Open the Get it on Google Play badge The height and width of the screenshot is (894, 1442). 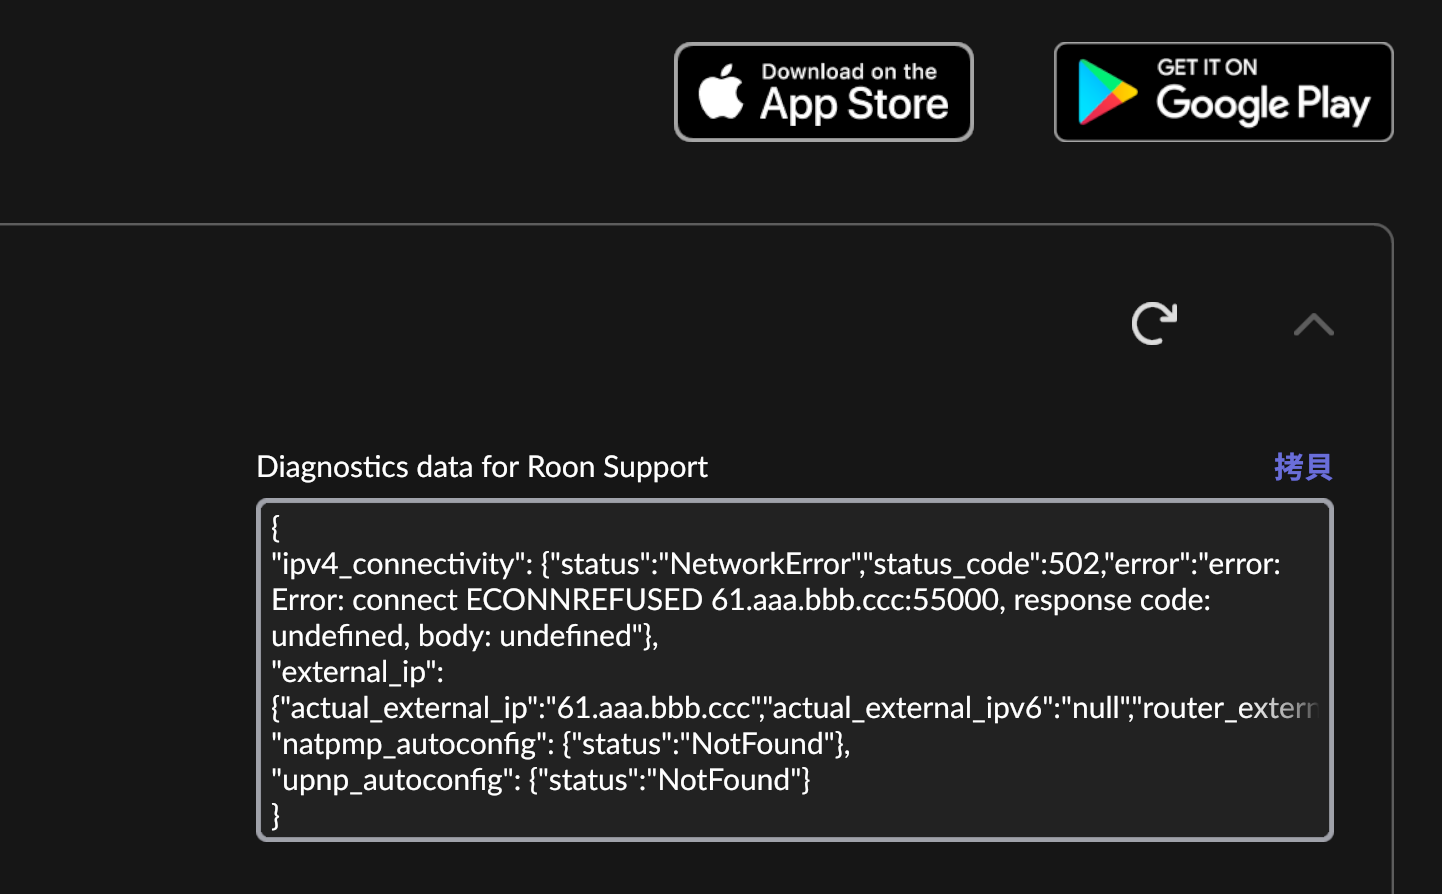1223,92
